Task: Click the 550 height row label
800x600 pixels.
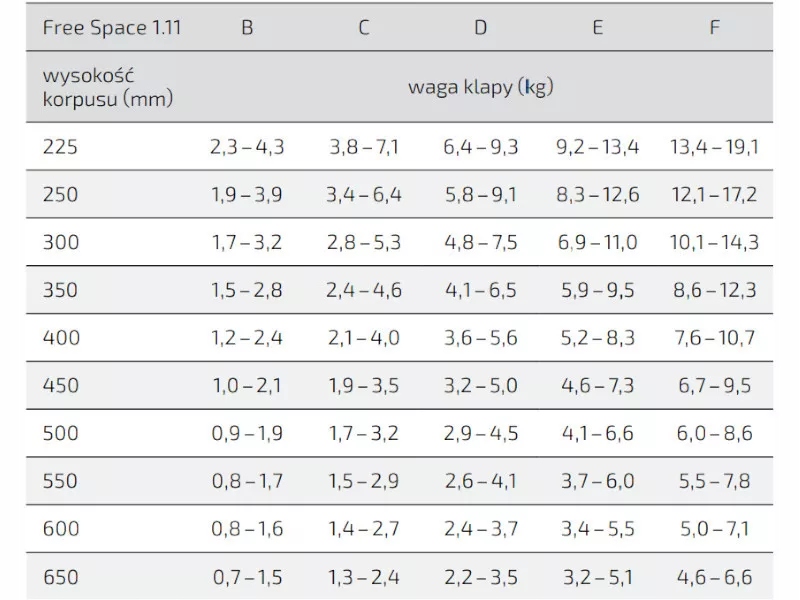Action: point(59,482)
